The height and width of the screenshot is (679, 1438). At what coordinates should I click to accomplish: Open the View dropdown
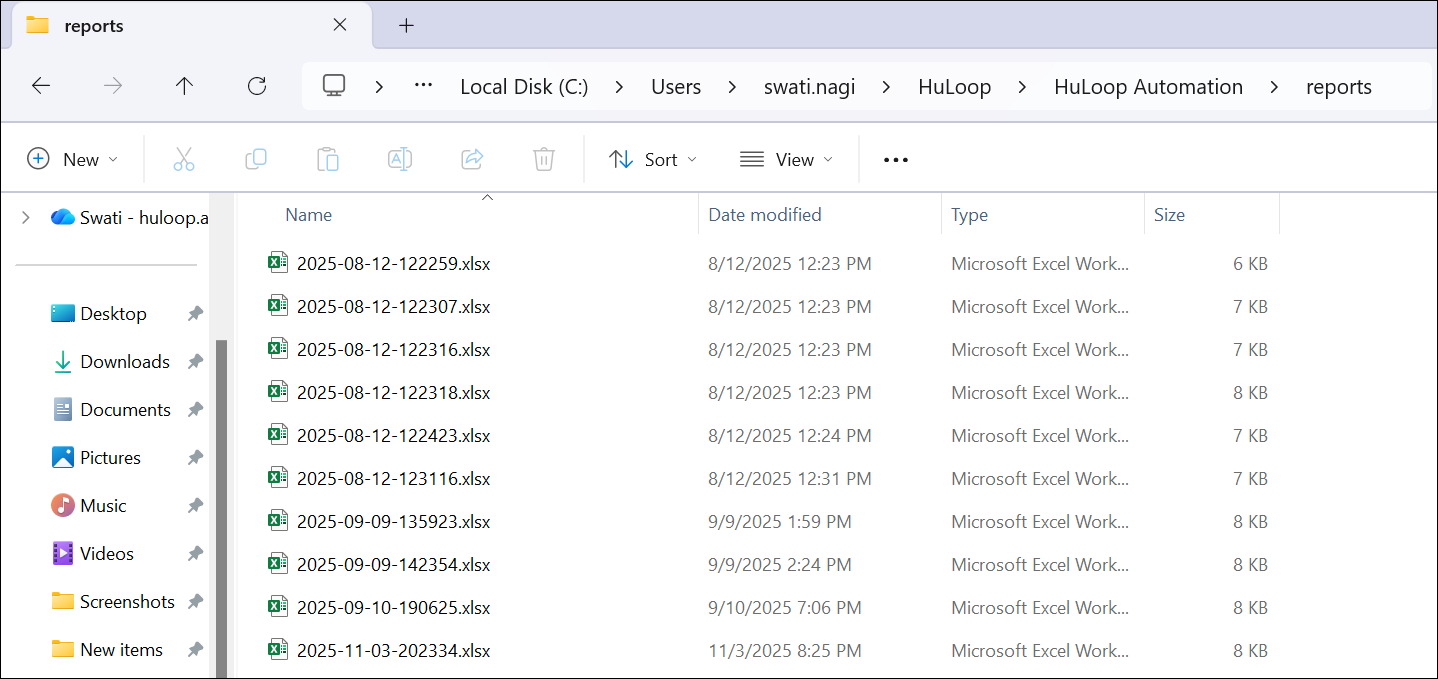point(787,158)
